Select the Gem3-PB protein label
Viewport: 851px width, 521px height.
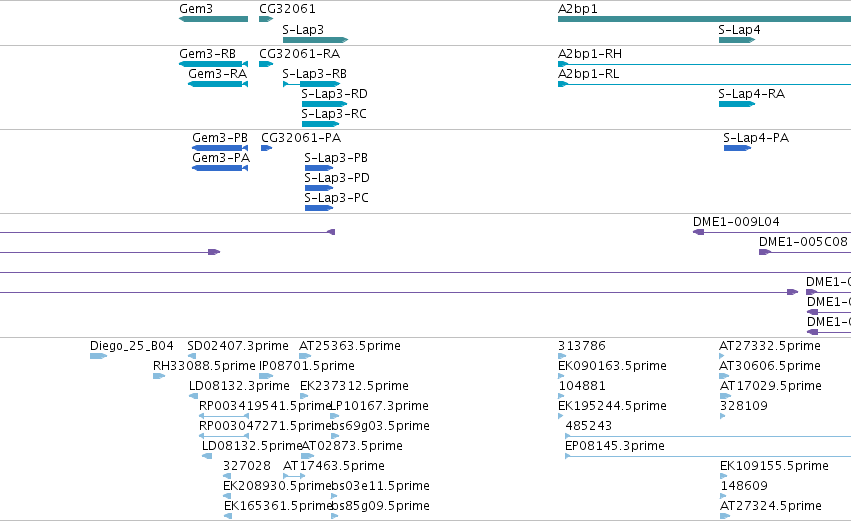click(220, 138)
